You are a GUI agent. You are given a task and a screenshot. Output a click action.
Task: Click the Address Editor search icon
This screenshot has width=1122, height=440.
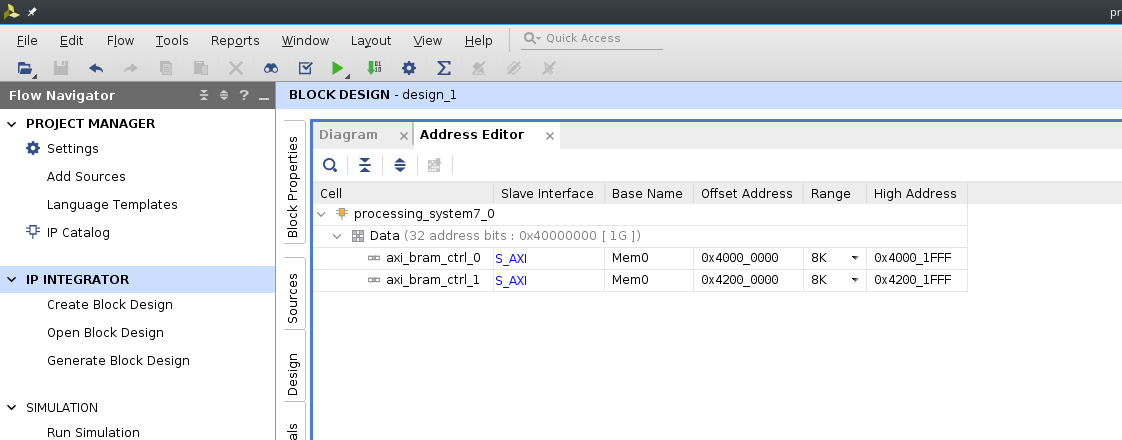point(330,165)
